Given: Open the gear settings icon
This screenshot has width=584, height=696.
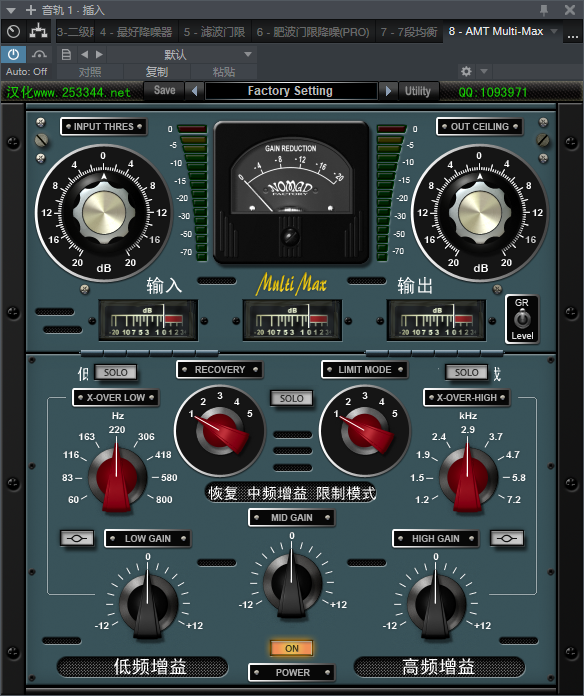Looking at the screenshot, I should point(466,71).
